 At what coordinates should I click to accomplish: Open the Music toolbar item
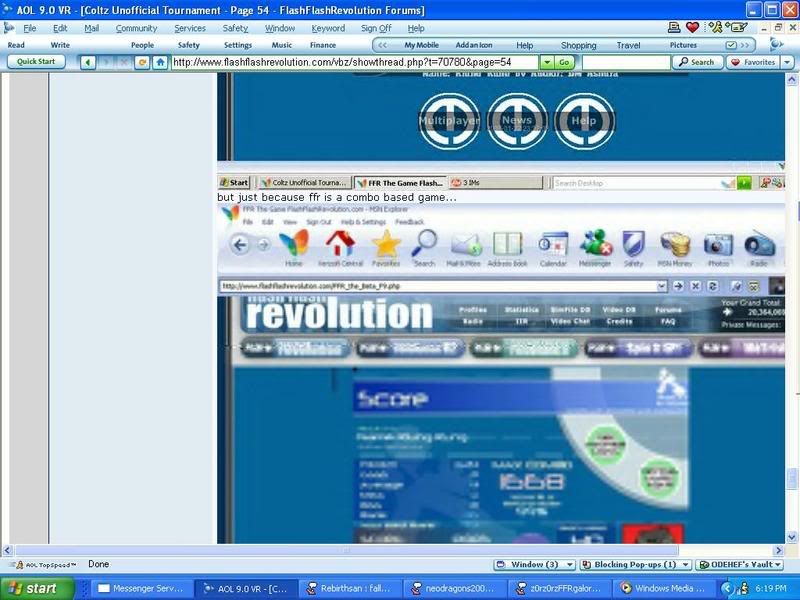[x=282, y=45]
